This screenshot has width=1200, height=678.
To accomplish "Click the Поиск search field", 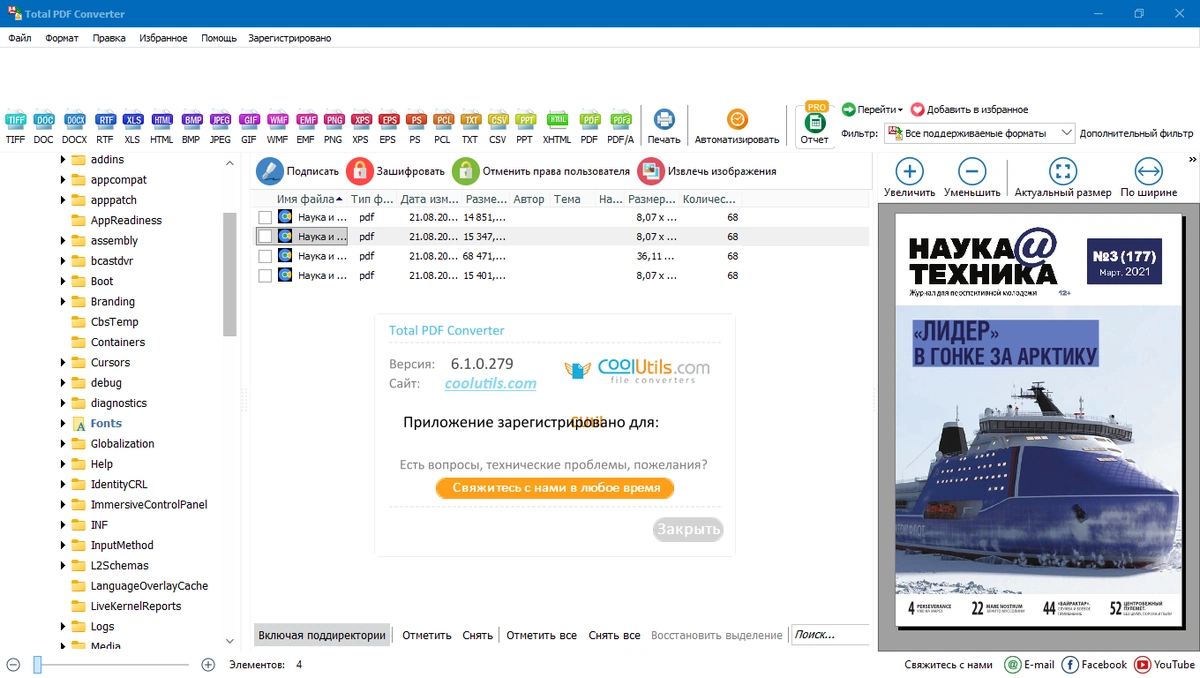I will click(830, 635).
